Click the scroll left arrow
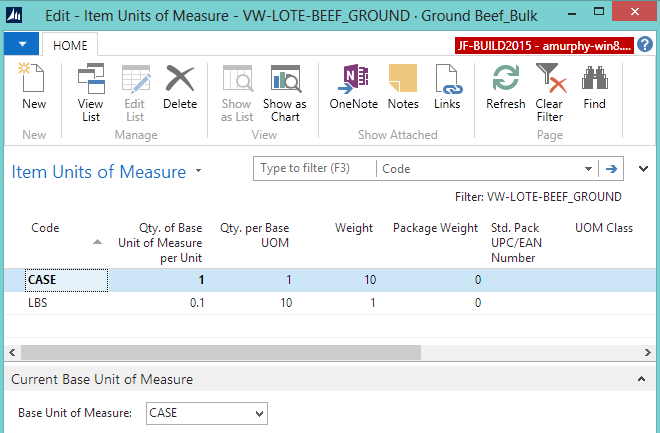660x433 pixels. click(x=12, y=353)
